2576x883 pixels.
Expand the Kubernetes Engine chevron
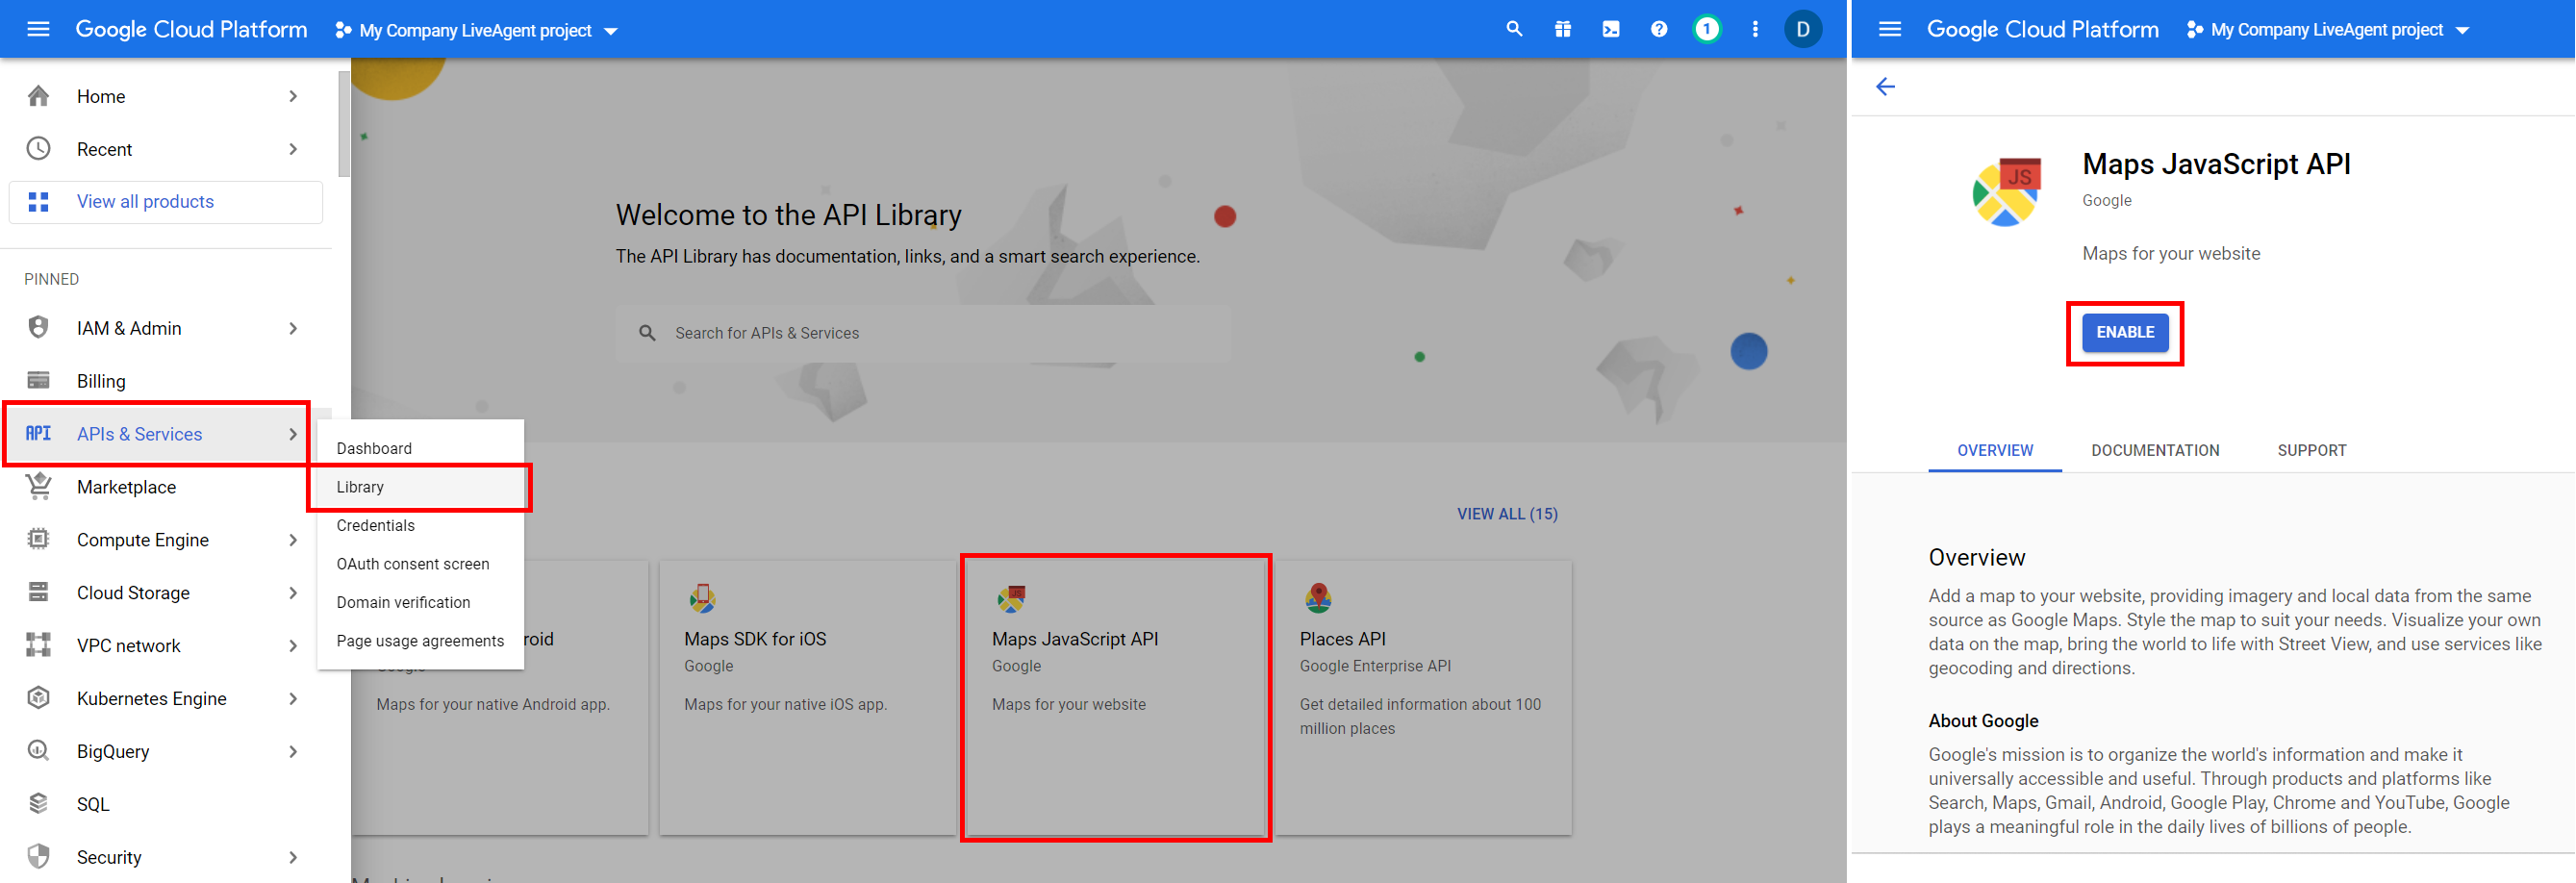coord(293,699)
